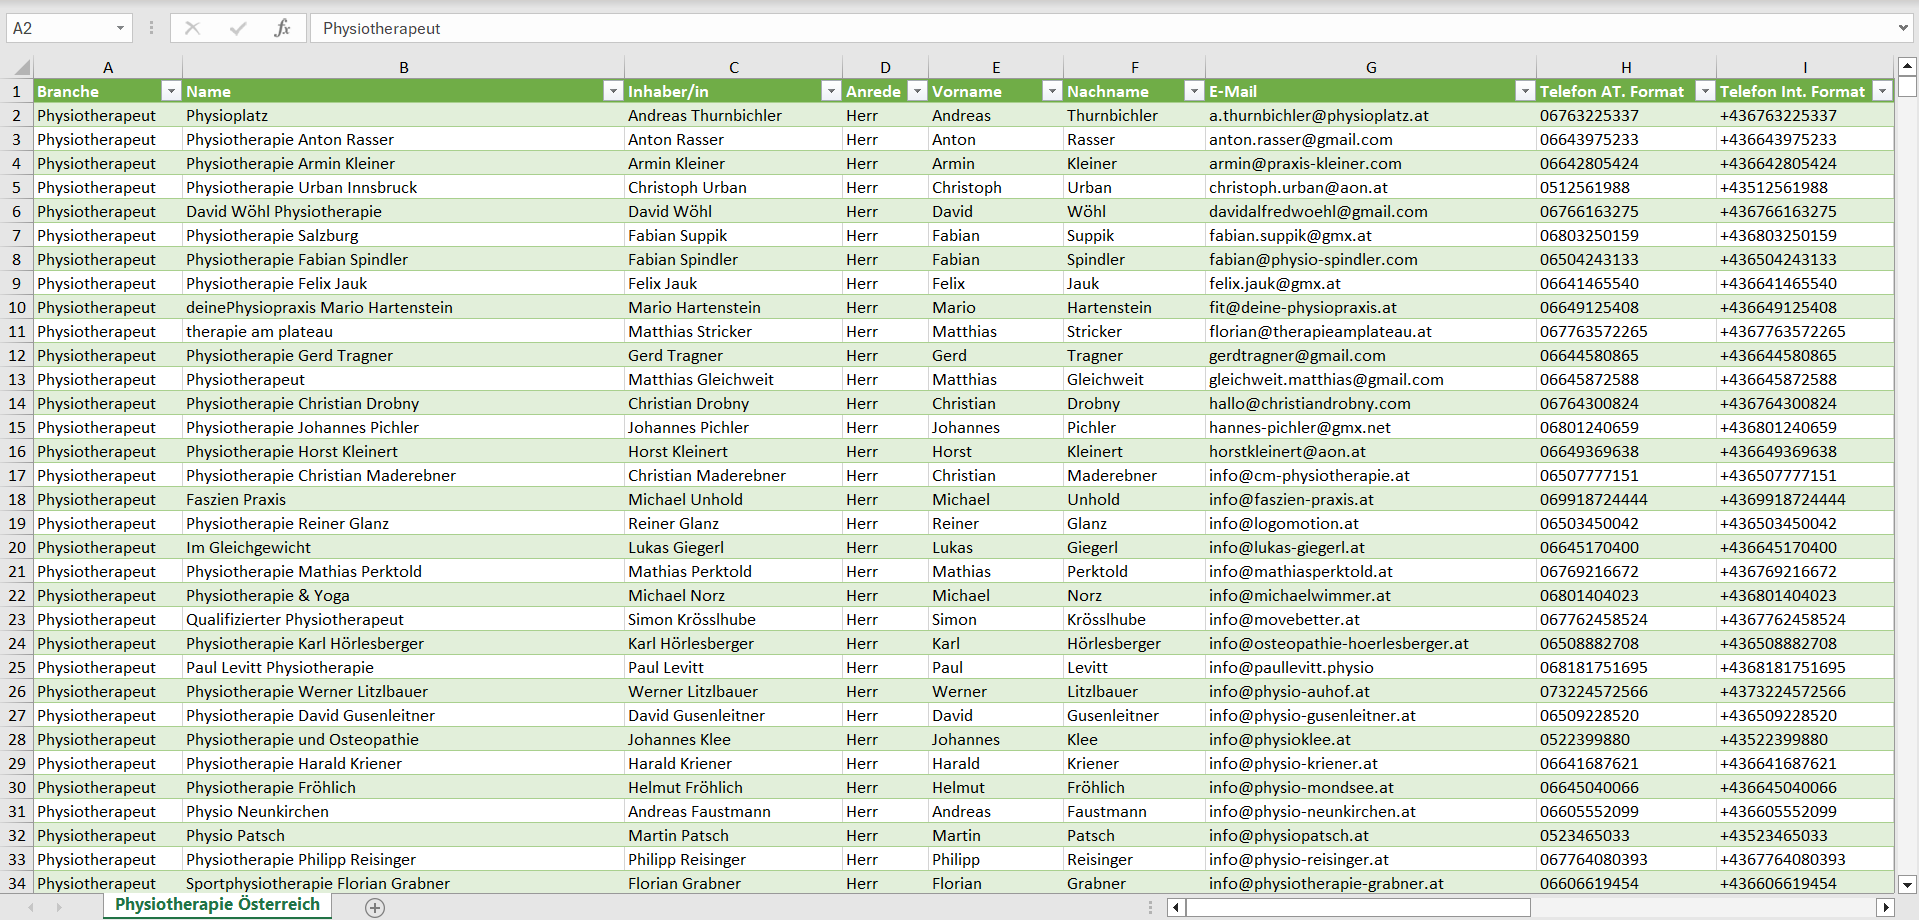Click cell 'Sportphysiotherapie Florian Grabner'

(x=404, y=883)
